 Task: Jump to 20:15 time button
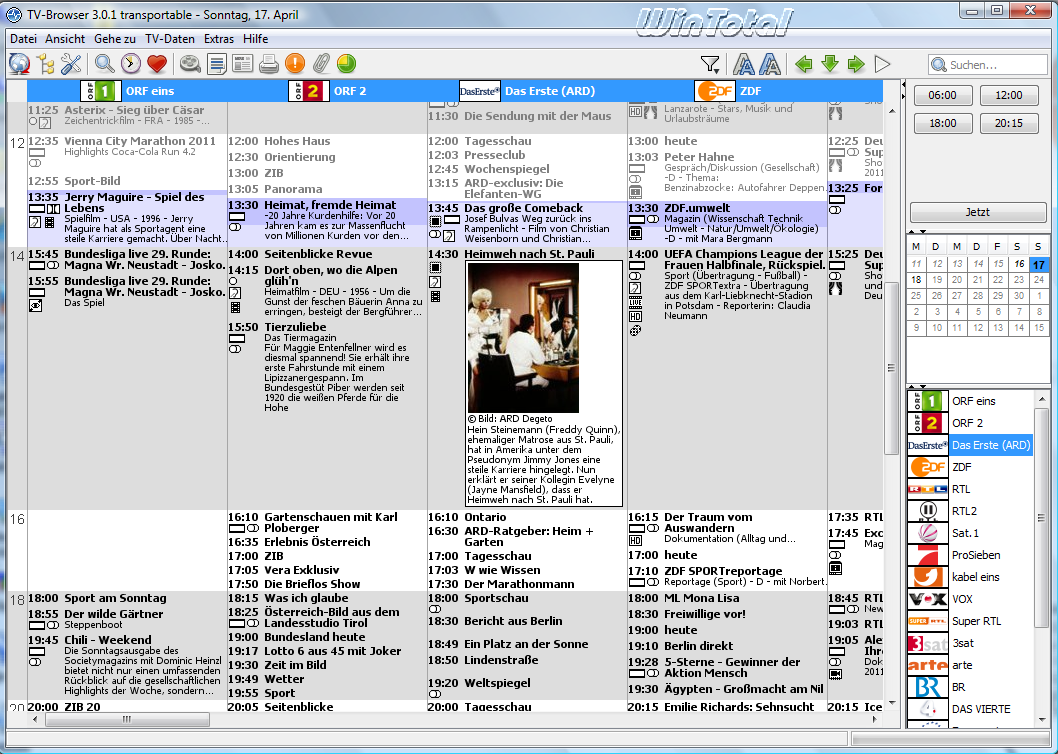point(1009,123)
